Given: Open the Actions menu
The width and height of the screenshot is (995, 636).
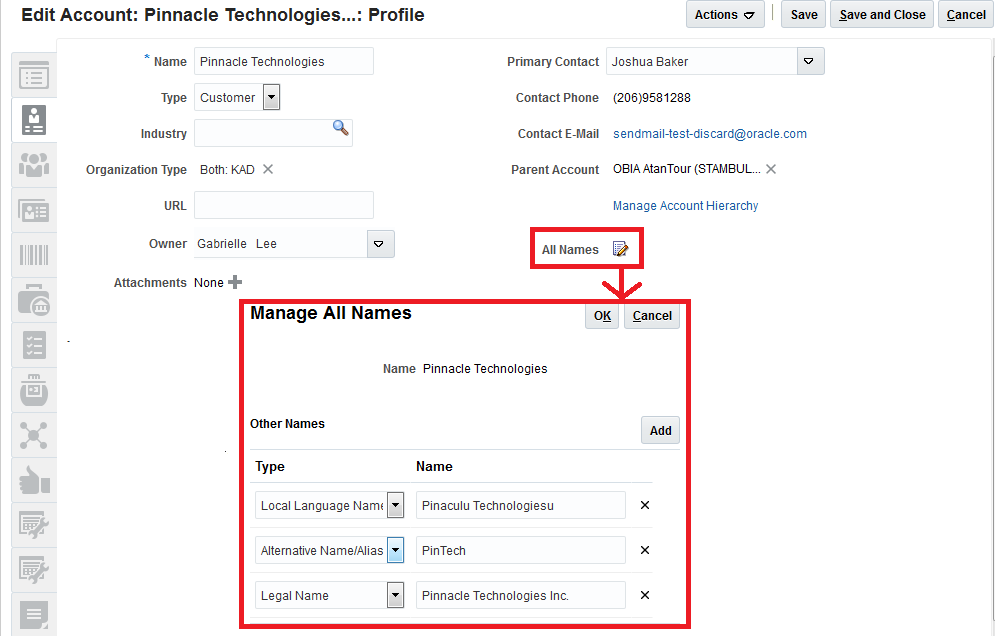Looking at the screenshot, I should [725, 15].
